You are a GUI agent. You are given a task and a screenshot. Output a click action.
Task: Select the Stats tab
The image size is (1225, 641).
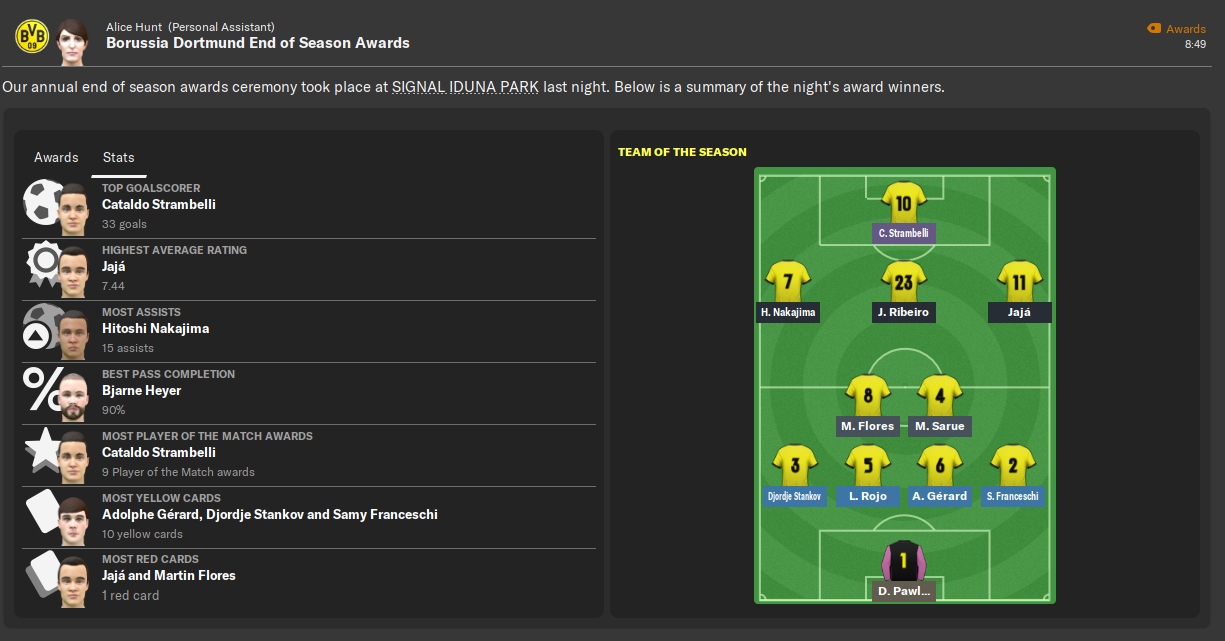pyautogui.click(x=119, y=157)
